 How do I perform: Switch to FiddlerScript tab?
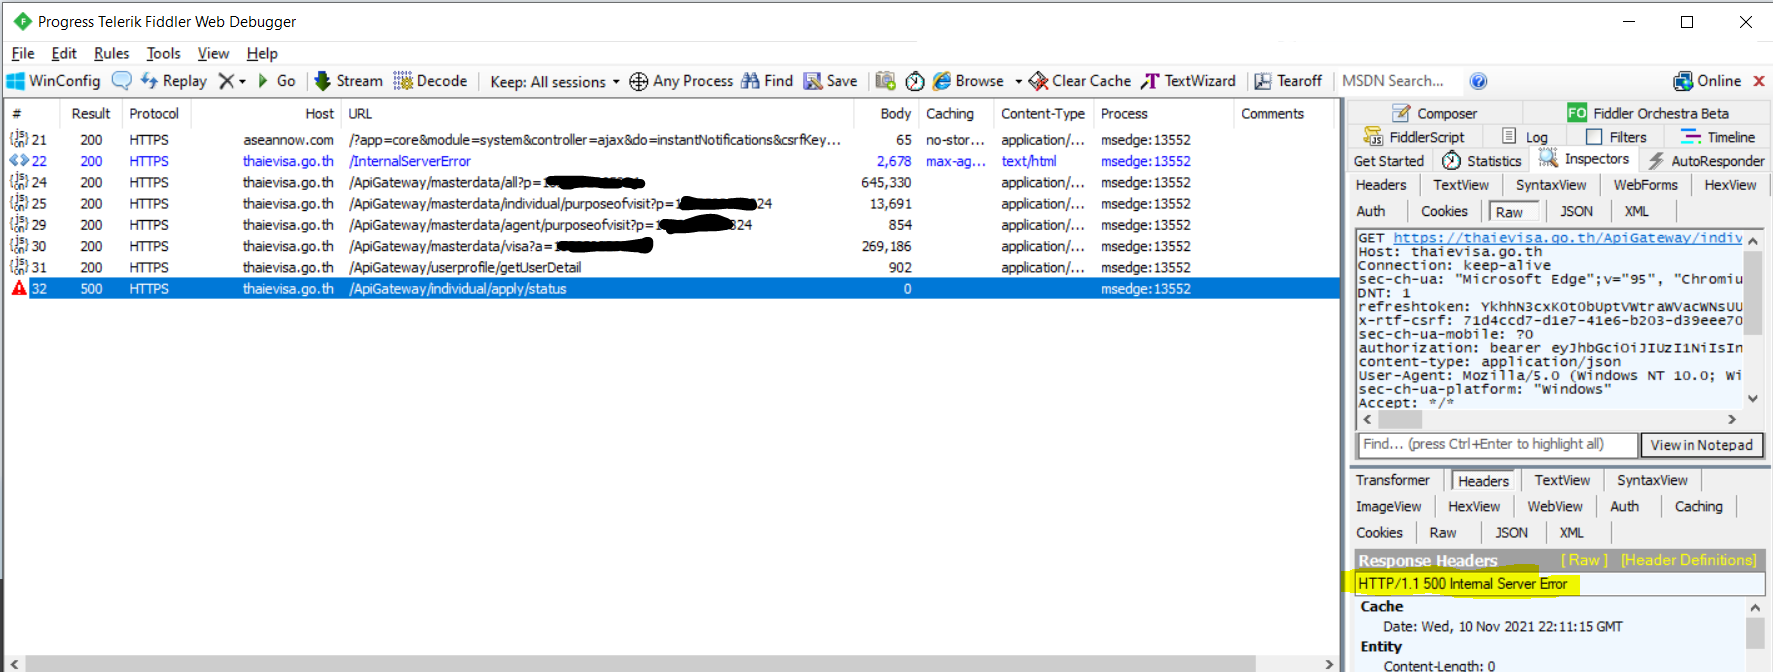[x=1415, y=138]
